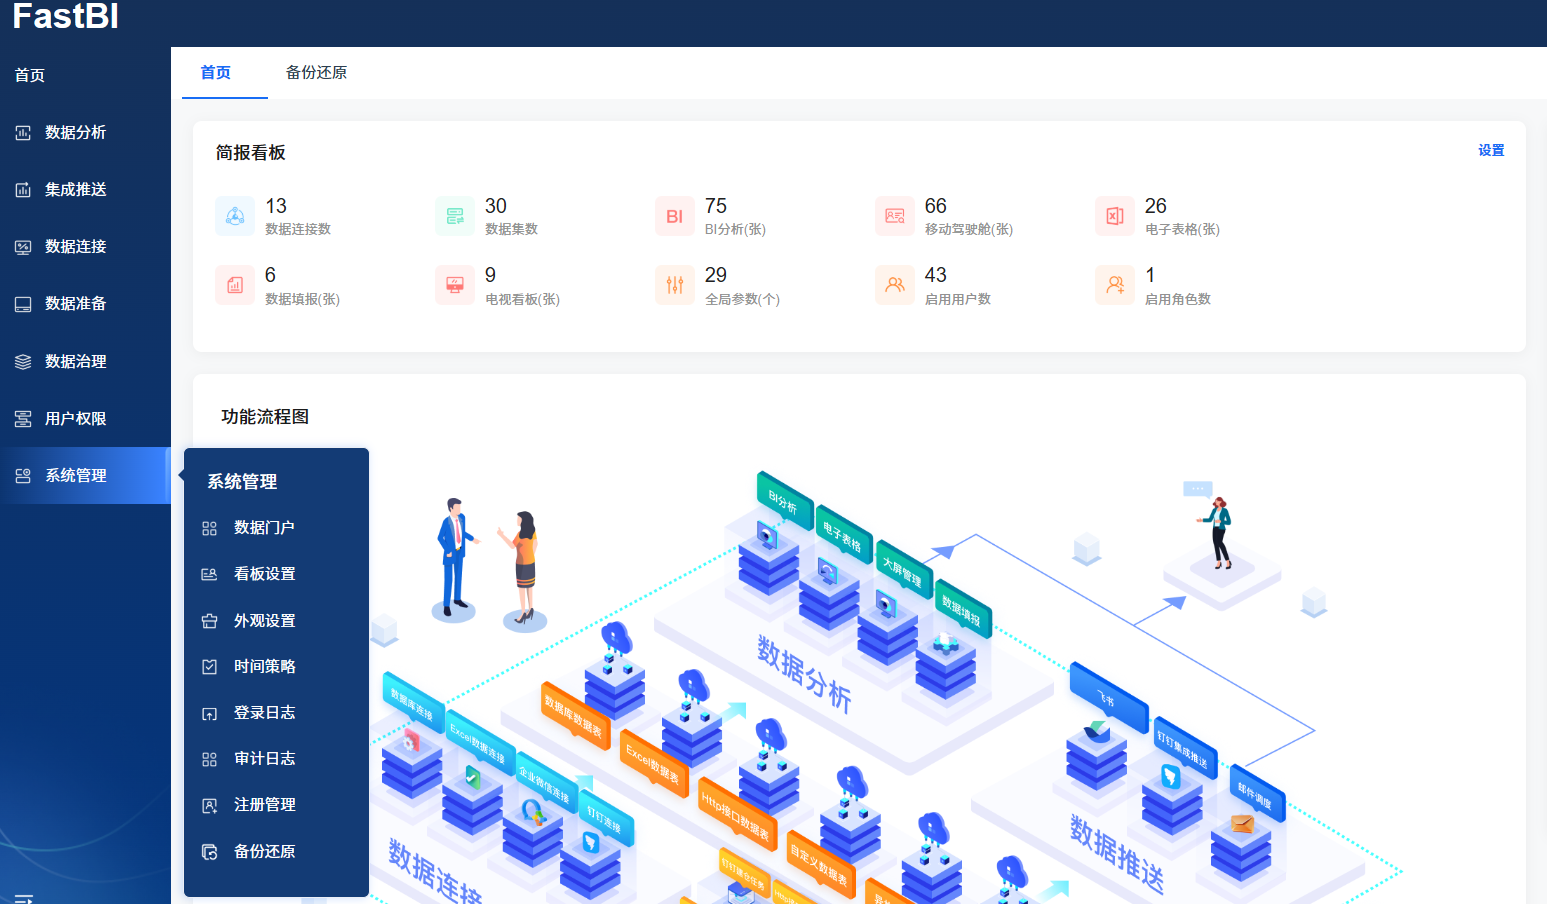Viewport: 1547px width, 904px height.
Task: Click the 设置 link on 简报看板
Action: pos(1490,151)
